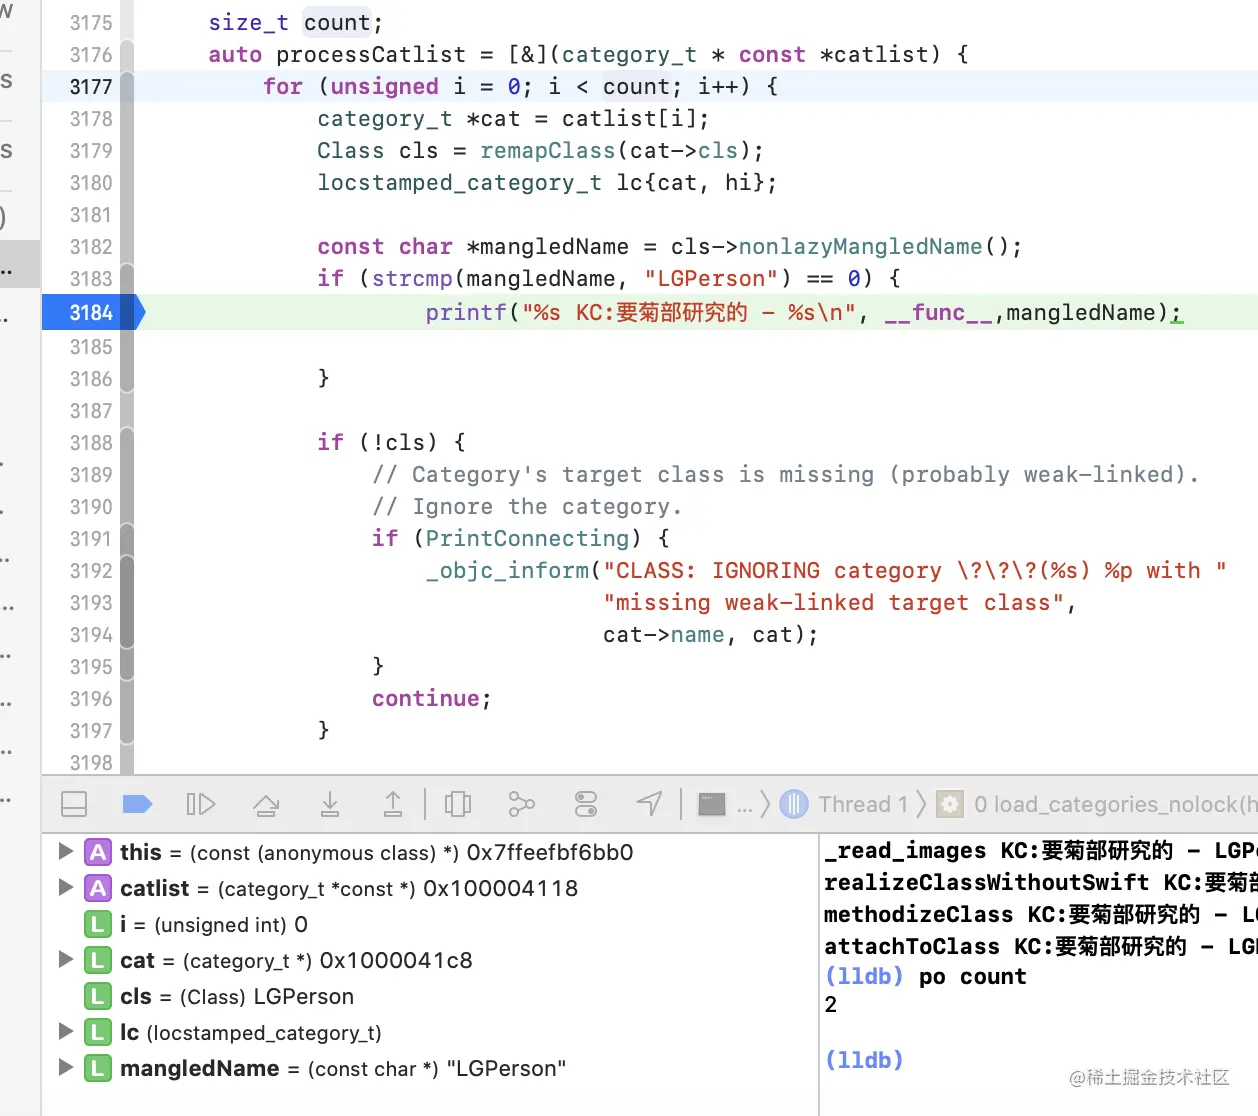Click line number 3177 in the gutter

[x=91, y=87]
